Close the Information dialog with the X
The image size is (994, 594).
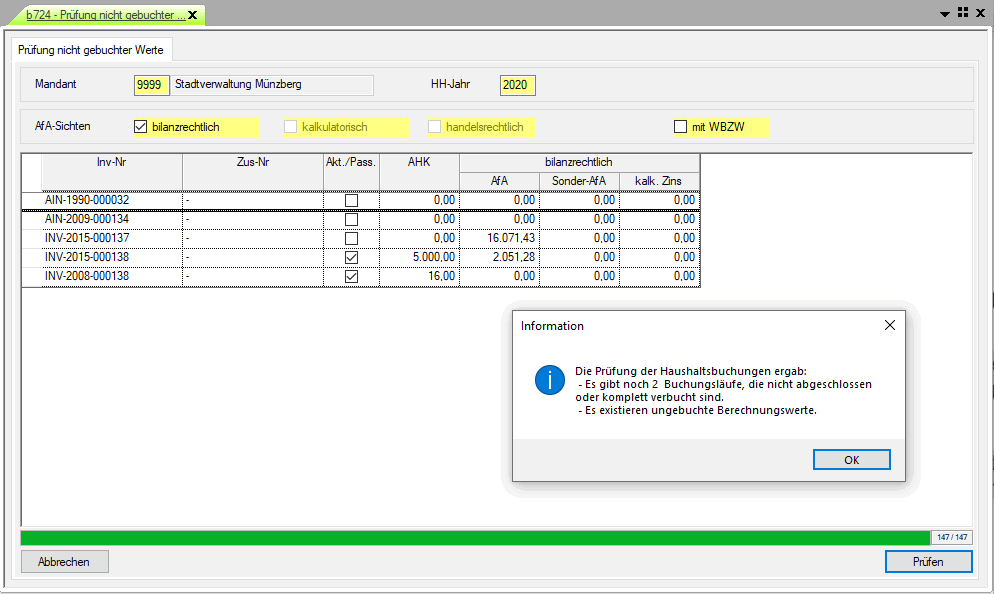pos(890,325)
